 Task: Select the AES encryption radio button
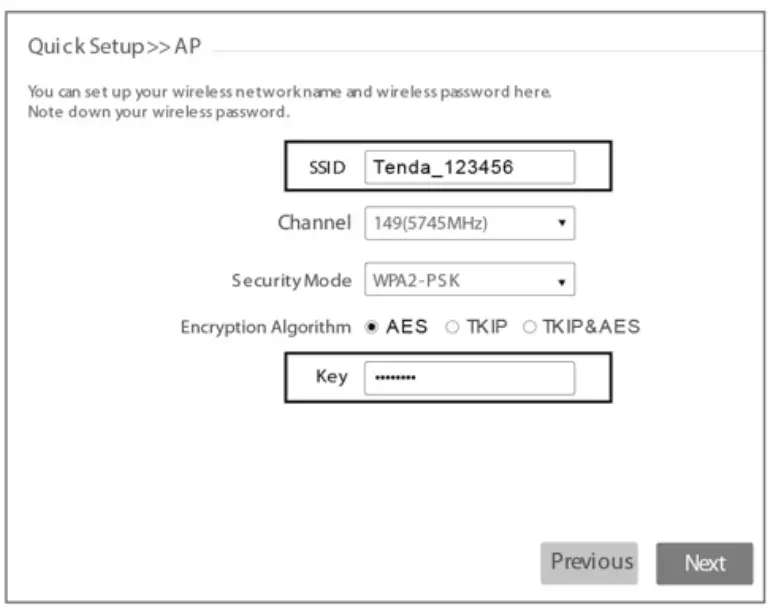click(x=372, y=327)
